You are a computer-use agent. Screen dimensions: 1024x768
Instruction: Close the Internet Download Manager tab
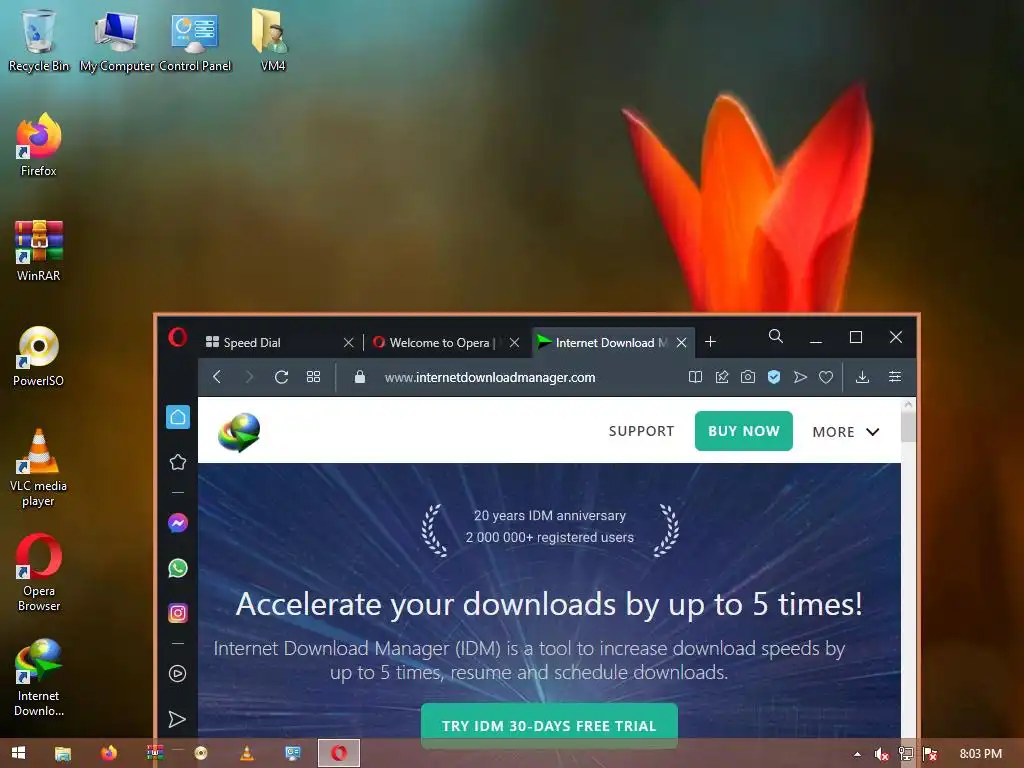pos(681,343)
